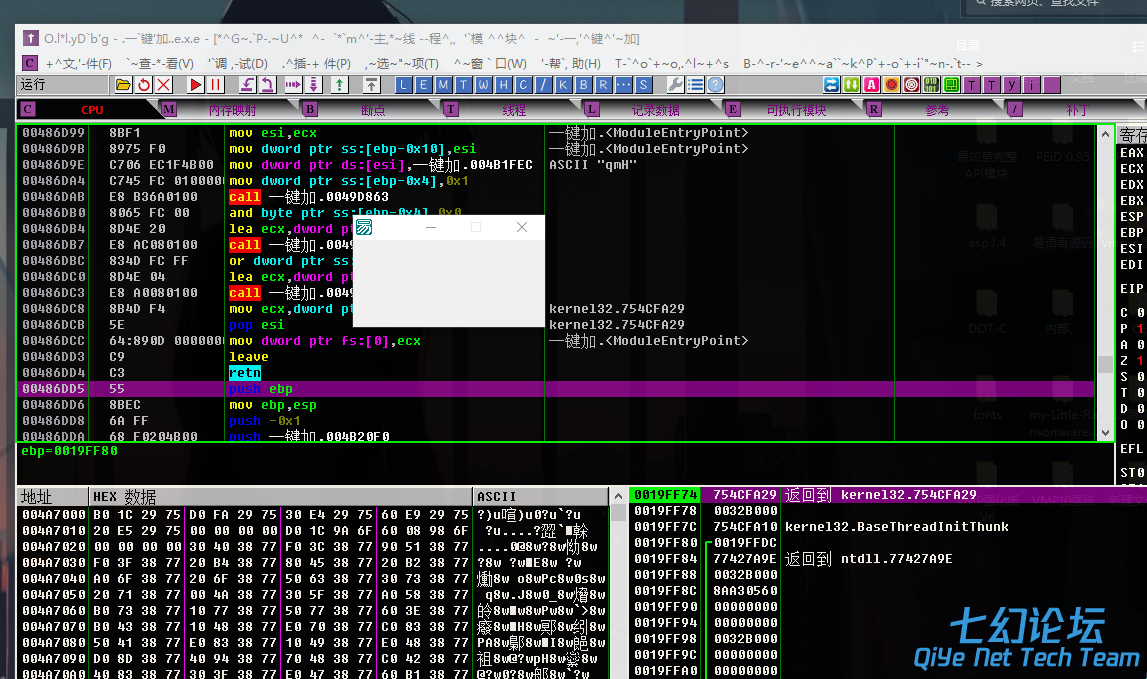
Task: Pause execution with the red pause icon
Action: click(x=215, y=85)
